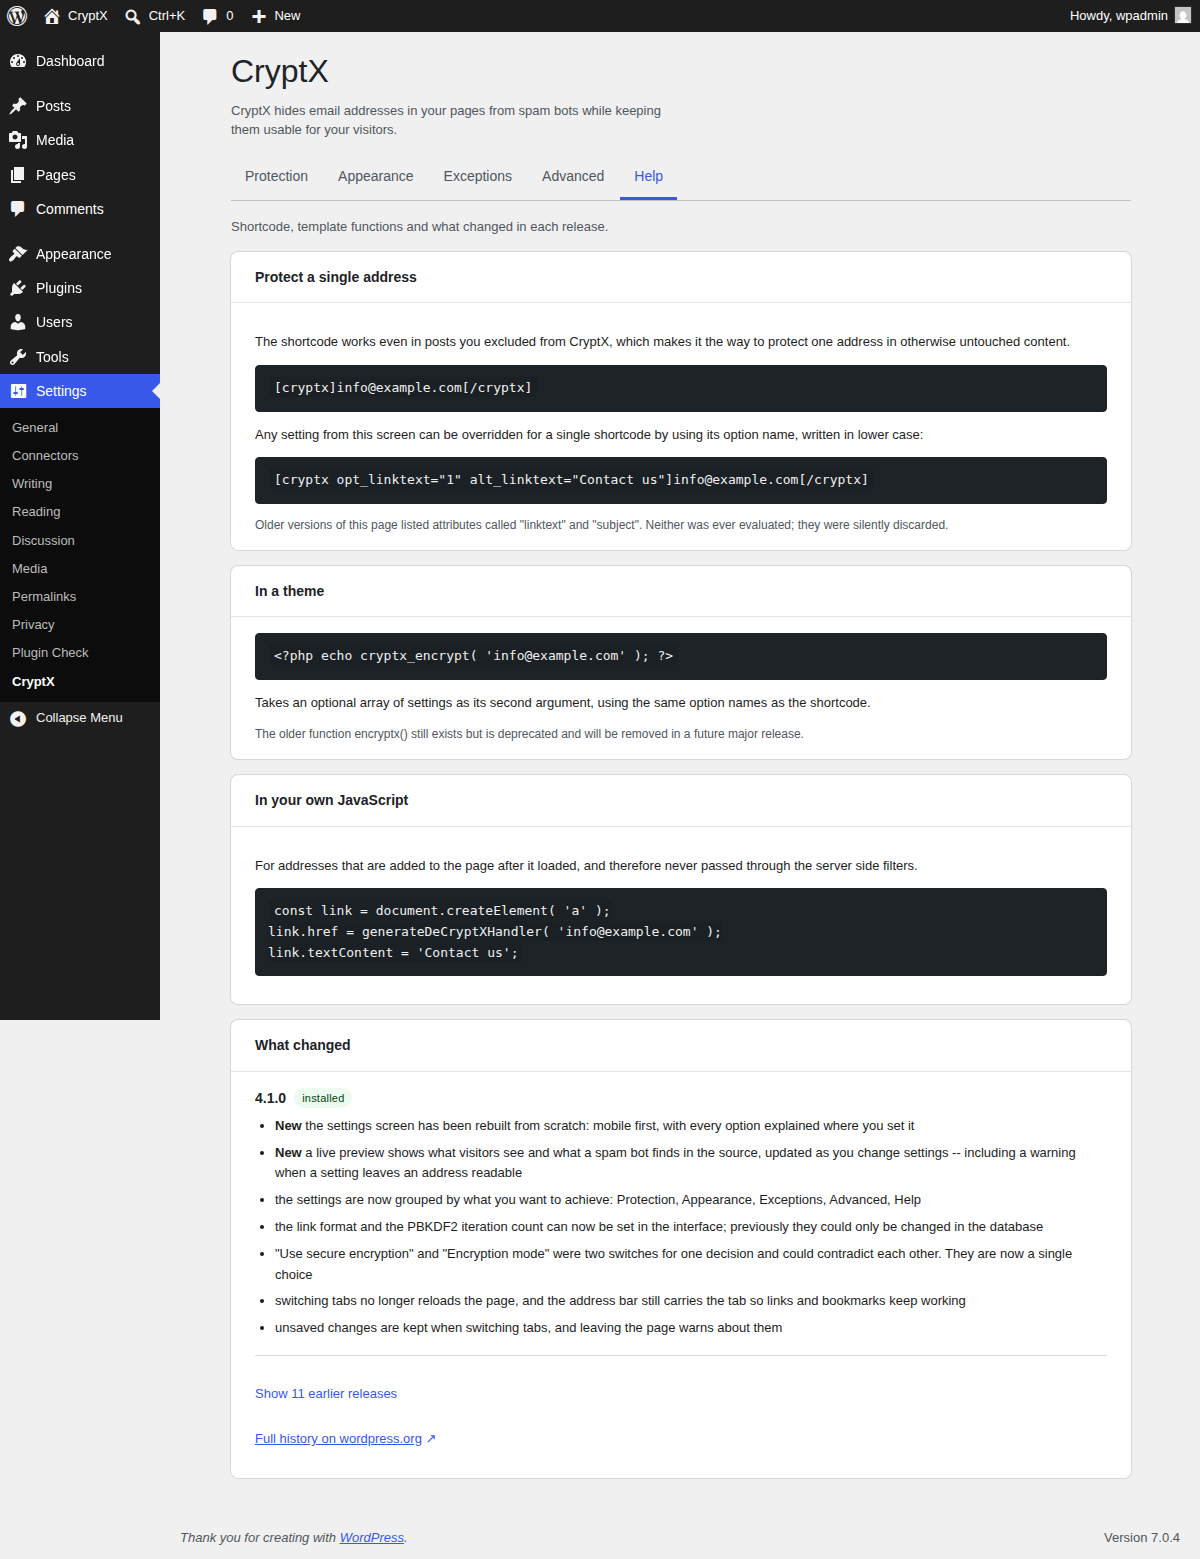1200x1559 pixels.
Task: Click the Media sidebar icon
Action: coord(18,140)
